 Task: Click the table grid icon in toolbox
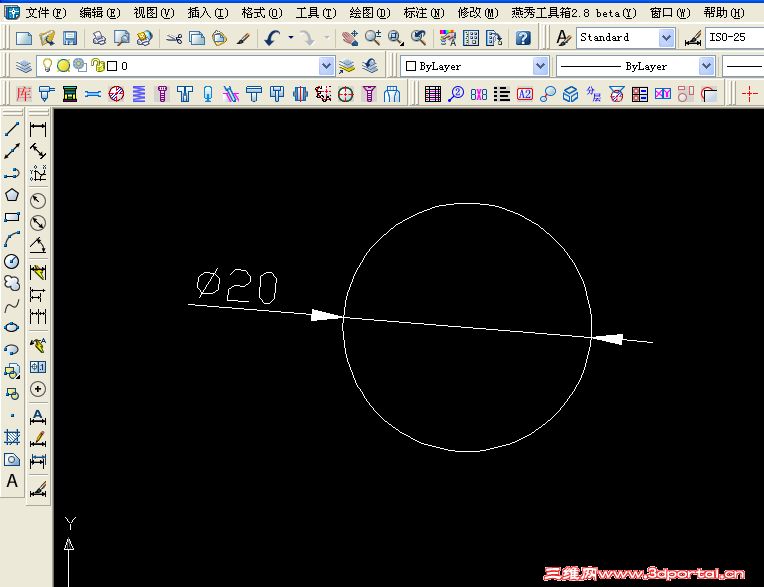click(x=433, y=94)
